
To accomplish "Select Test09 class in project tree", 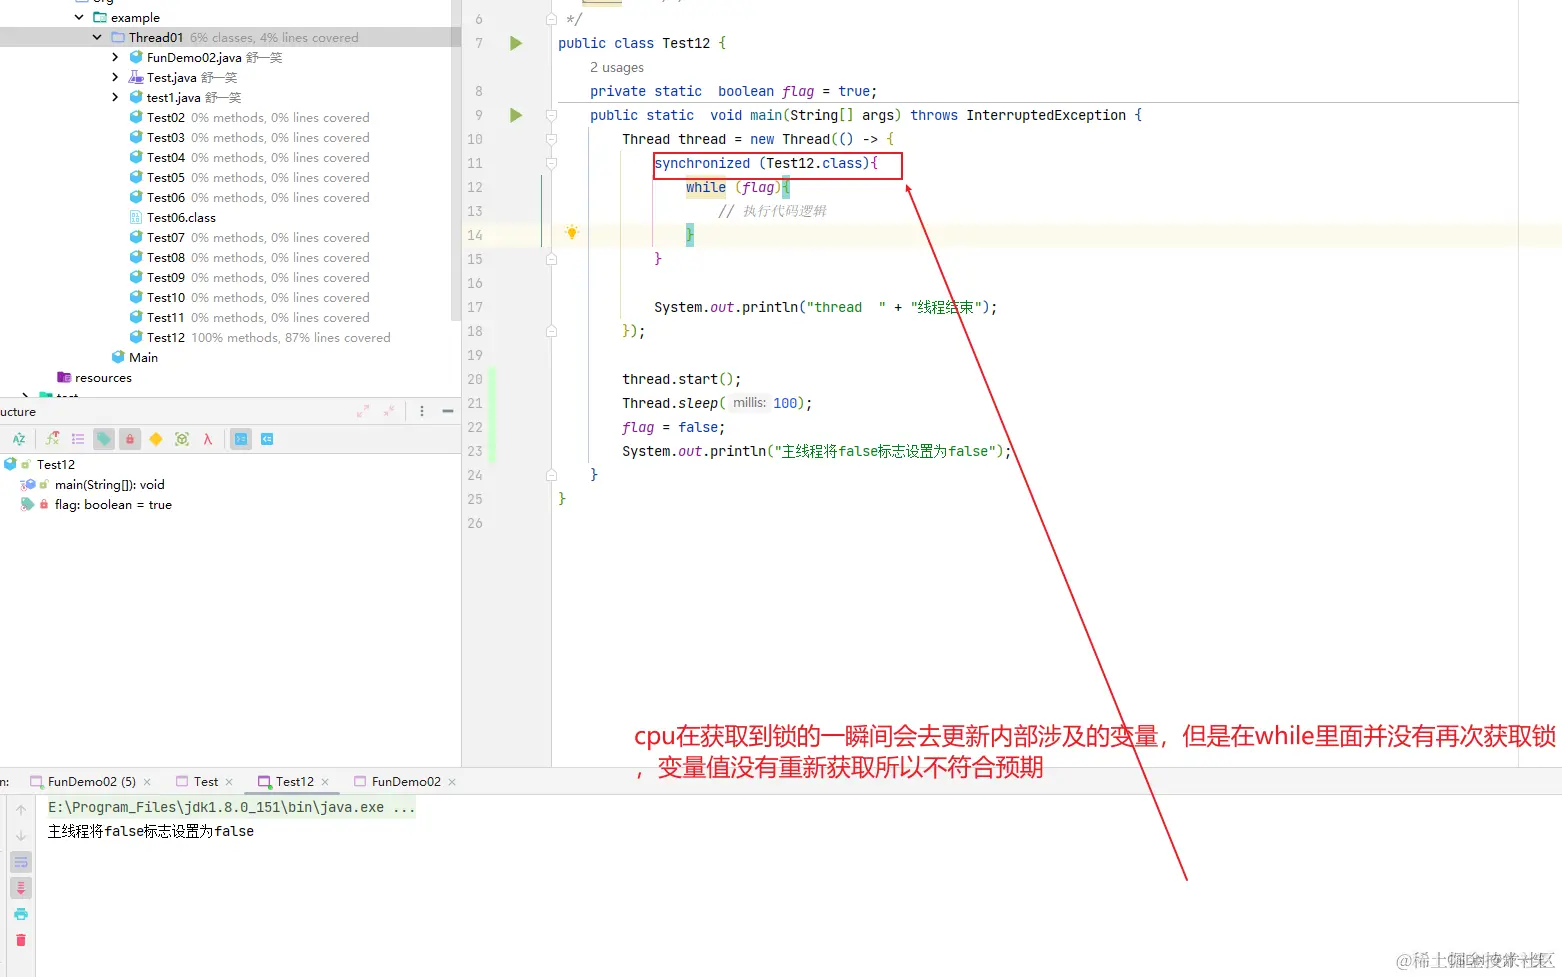I will pos(165,277).
